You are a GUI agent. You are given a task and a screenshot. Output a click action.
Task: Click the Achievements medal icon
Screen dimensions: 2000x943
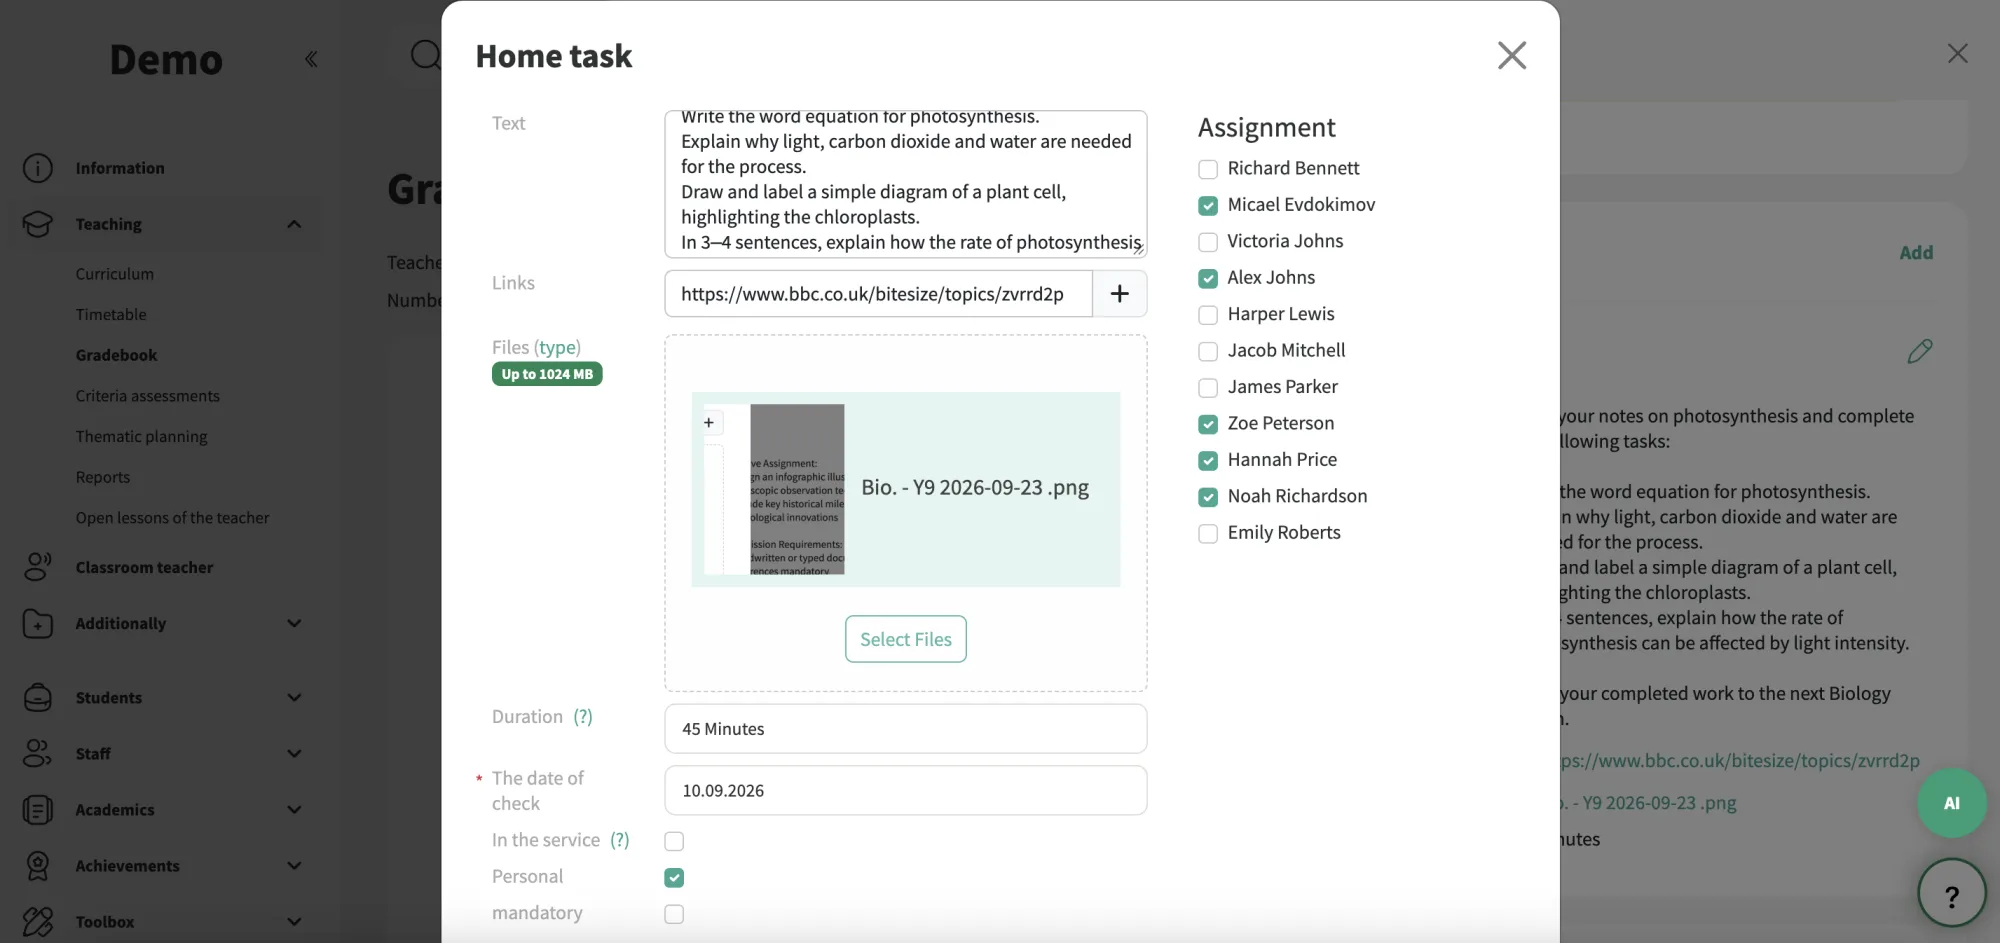pos(38,865)
